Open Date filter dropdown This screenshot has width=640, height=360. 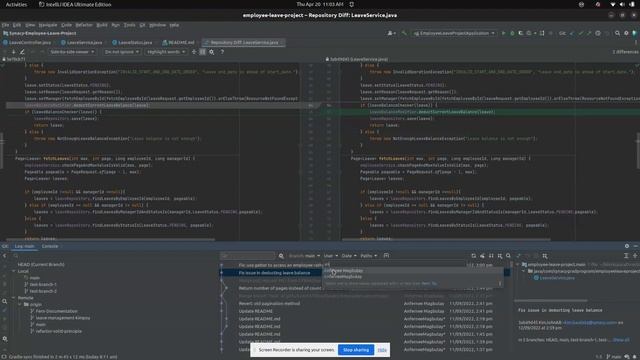coord(349,256)
